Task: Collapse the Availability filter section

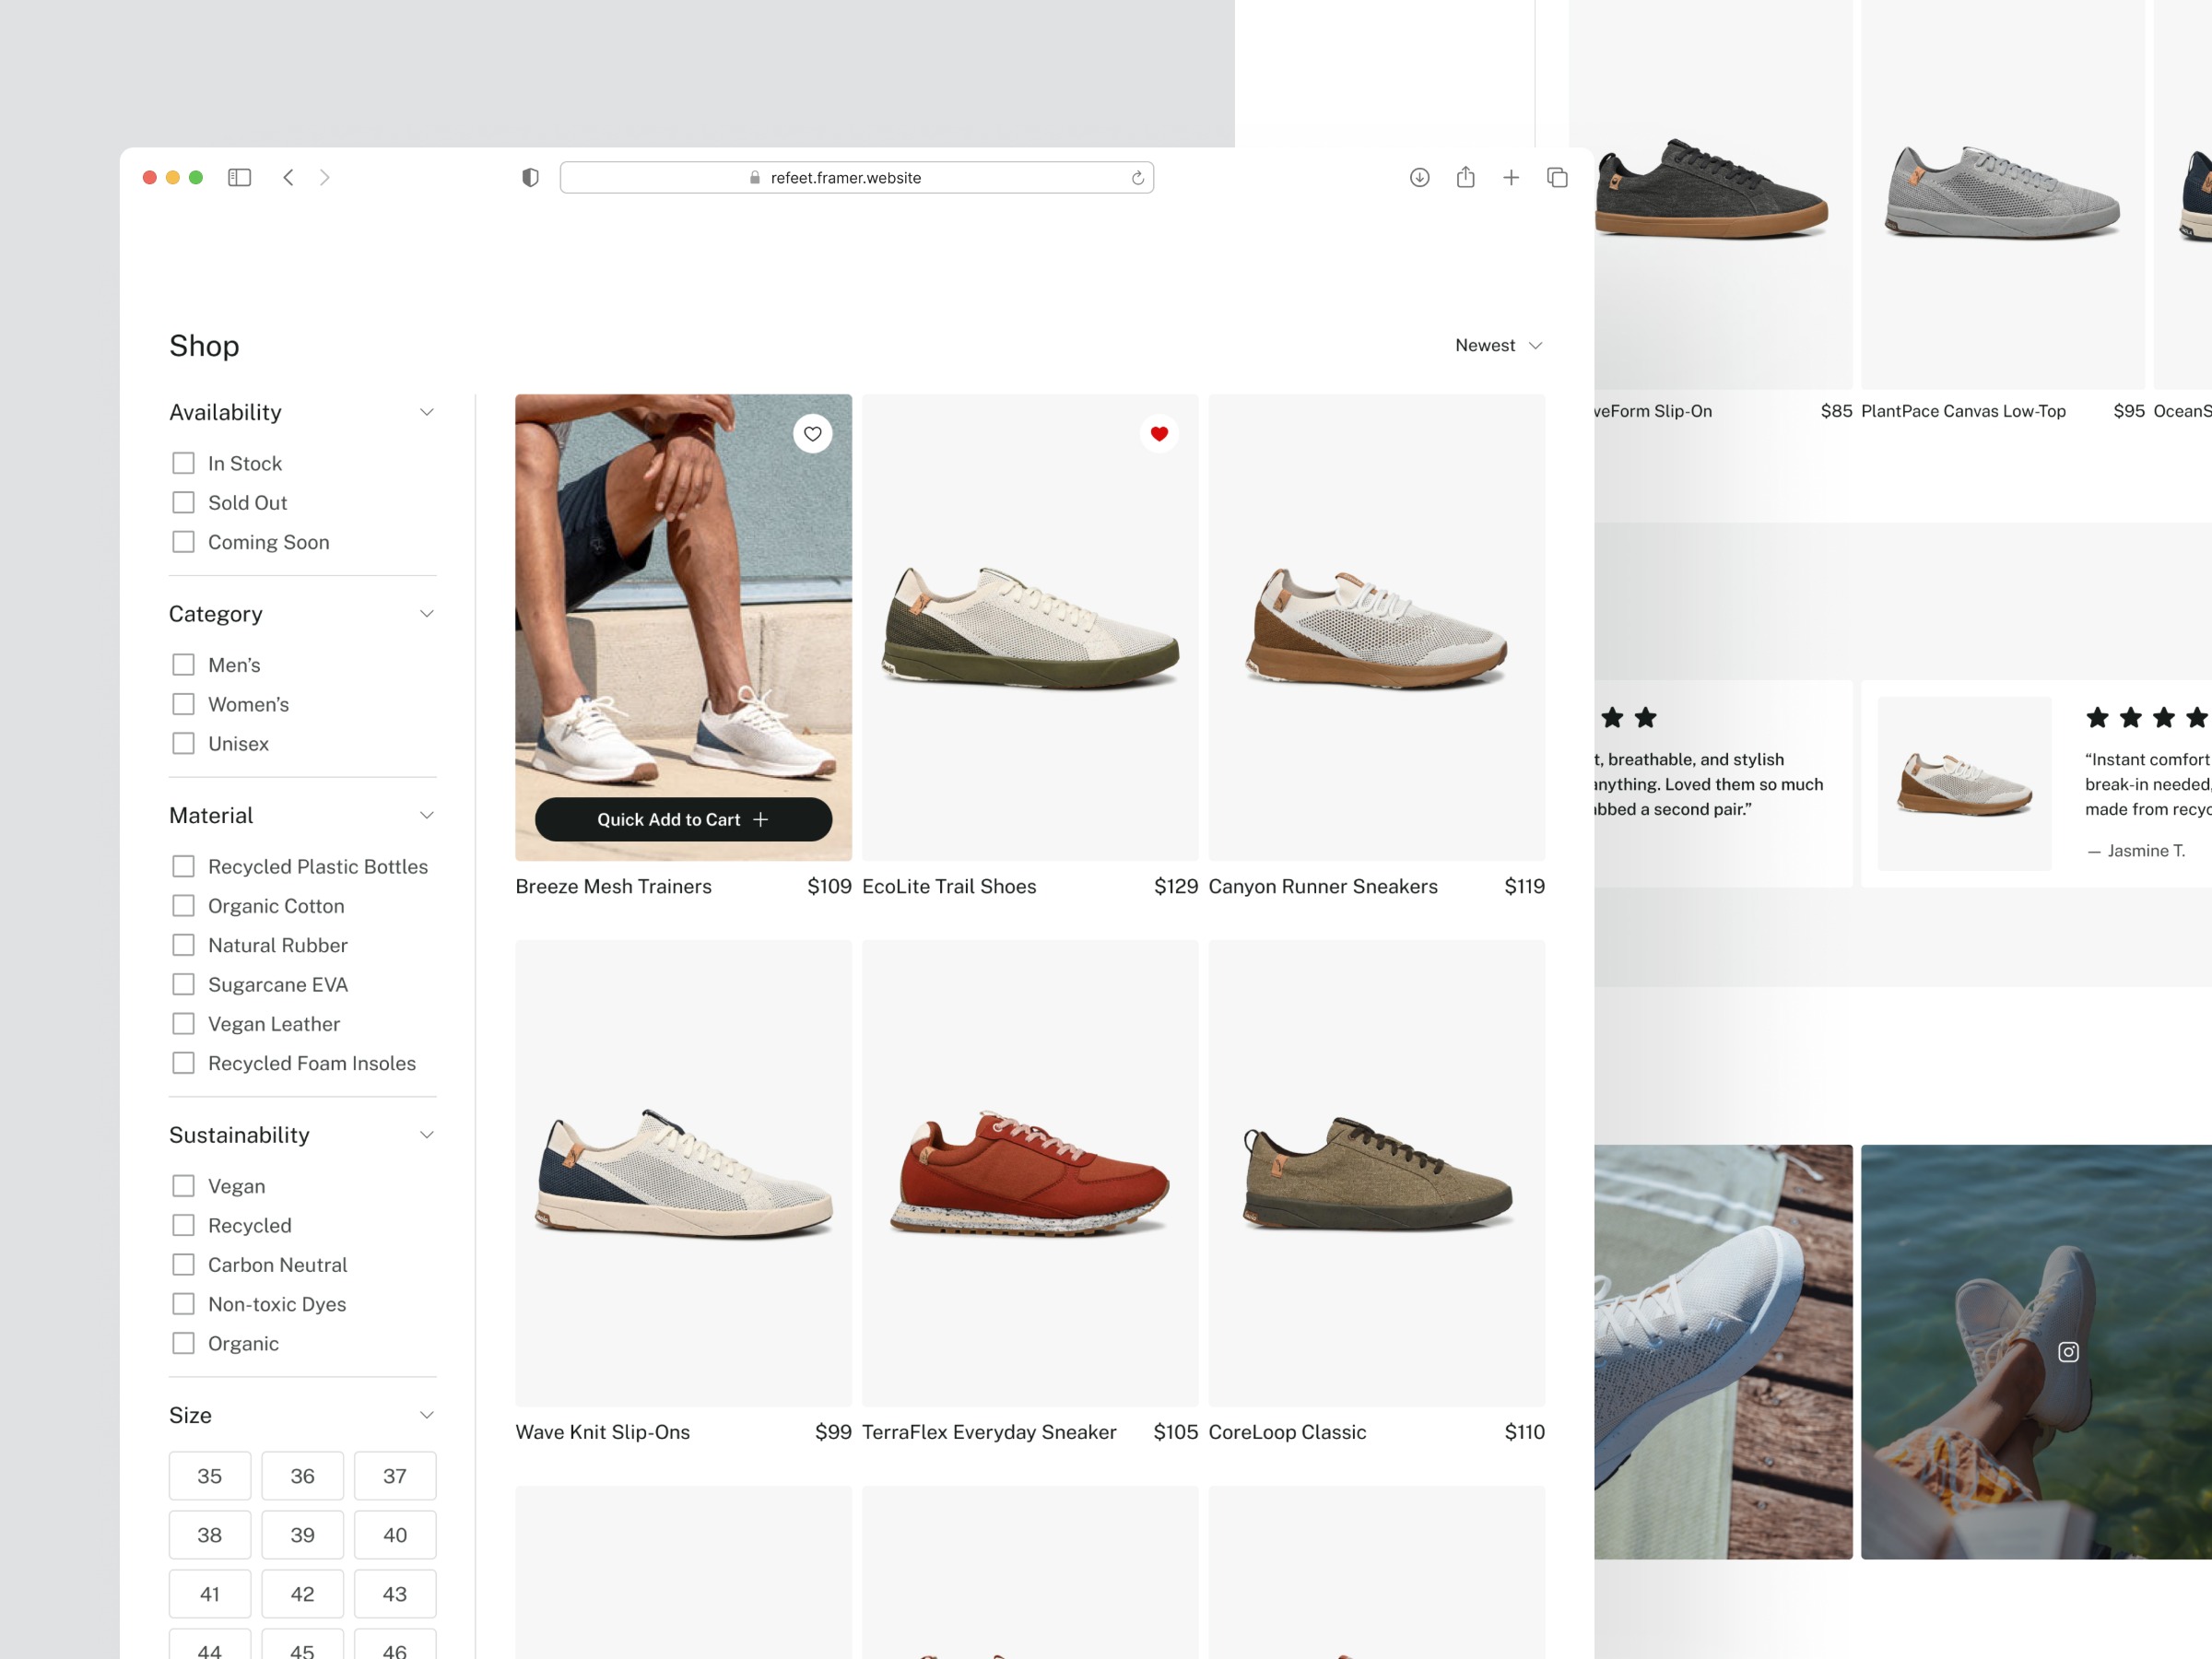Action: click(x=427, y=412)
